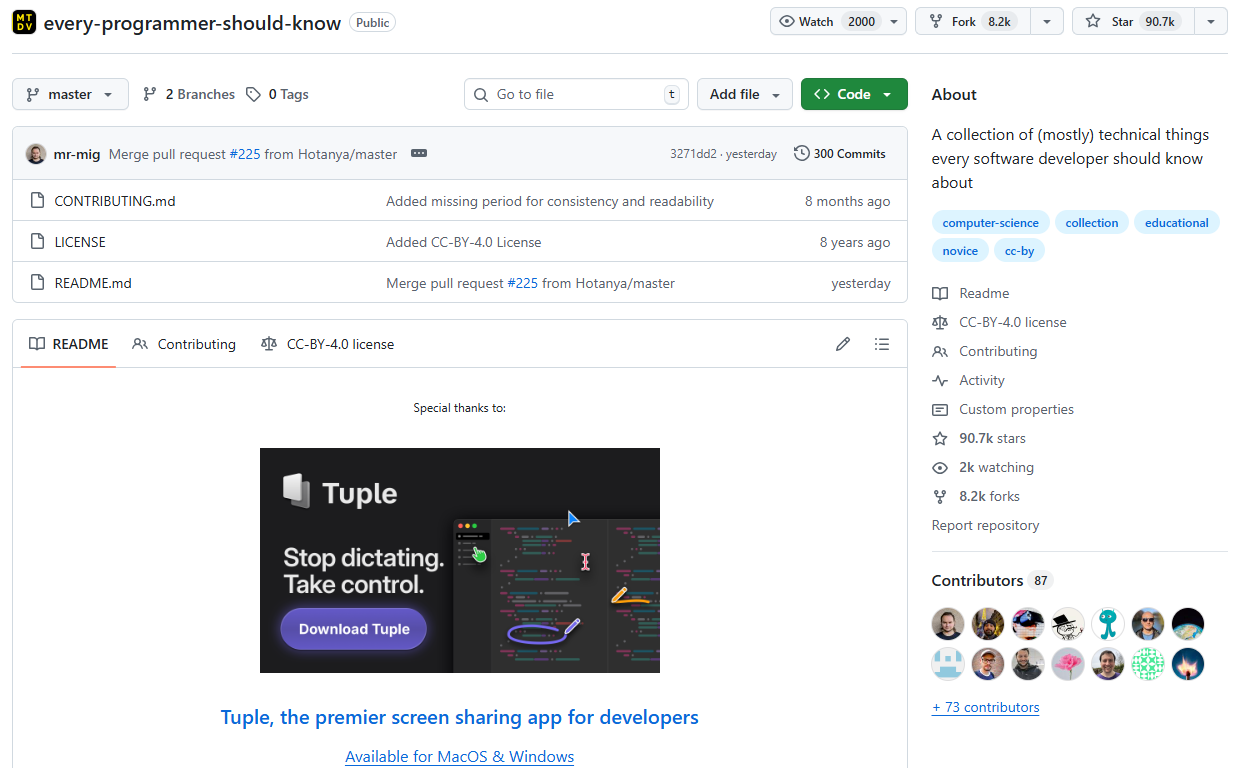Switch to the Contributing tab
Image resolution: width=1234 pixels, height=768 pixels.
coord(184,344)
